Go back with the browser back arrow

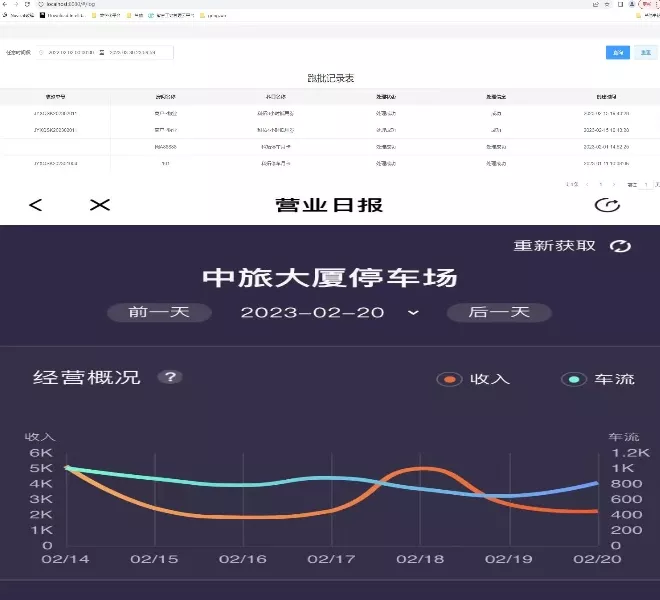[x=5, y=4]
